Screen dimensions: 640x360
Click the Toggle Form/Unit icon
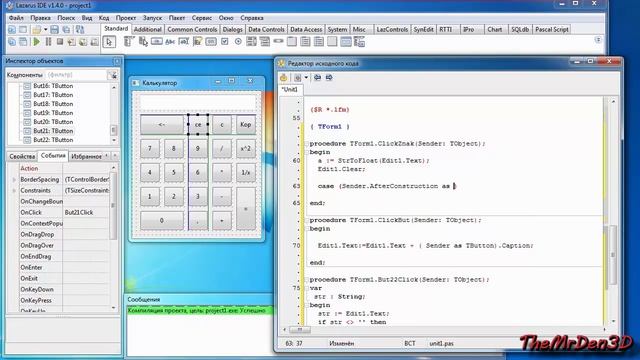[x=80, y=29]
